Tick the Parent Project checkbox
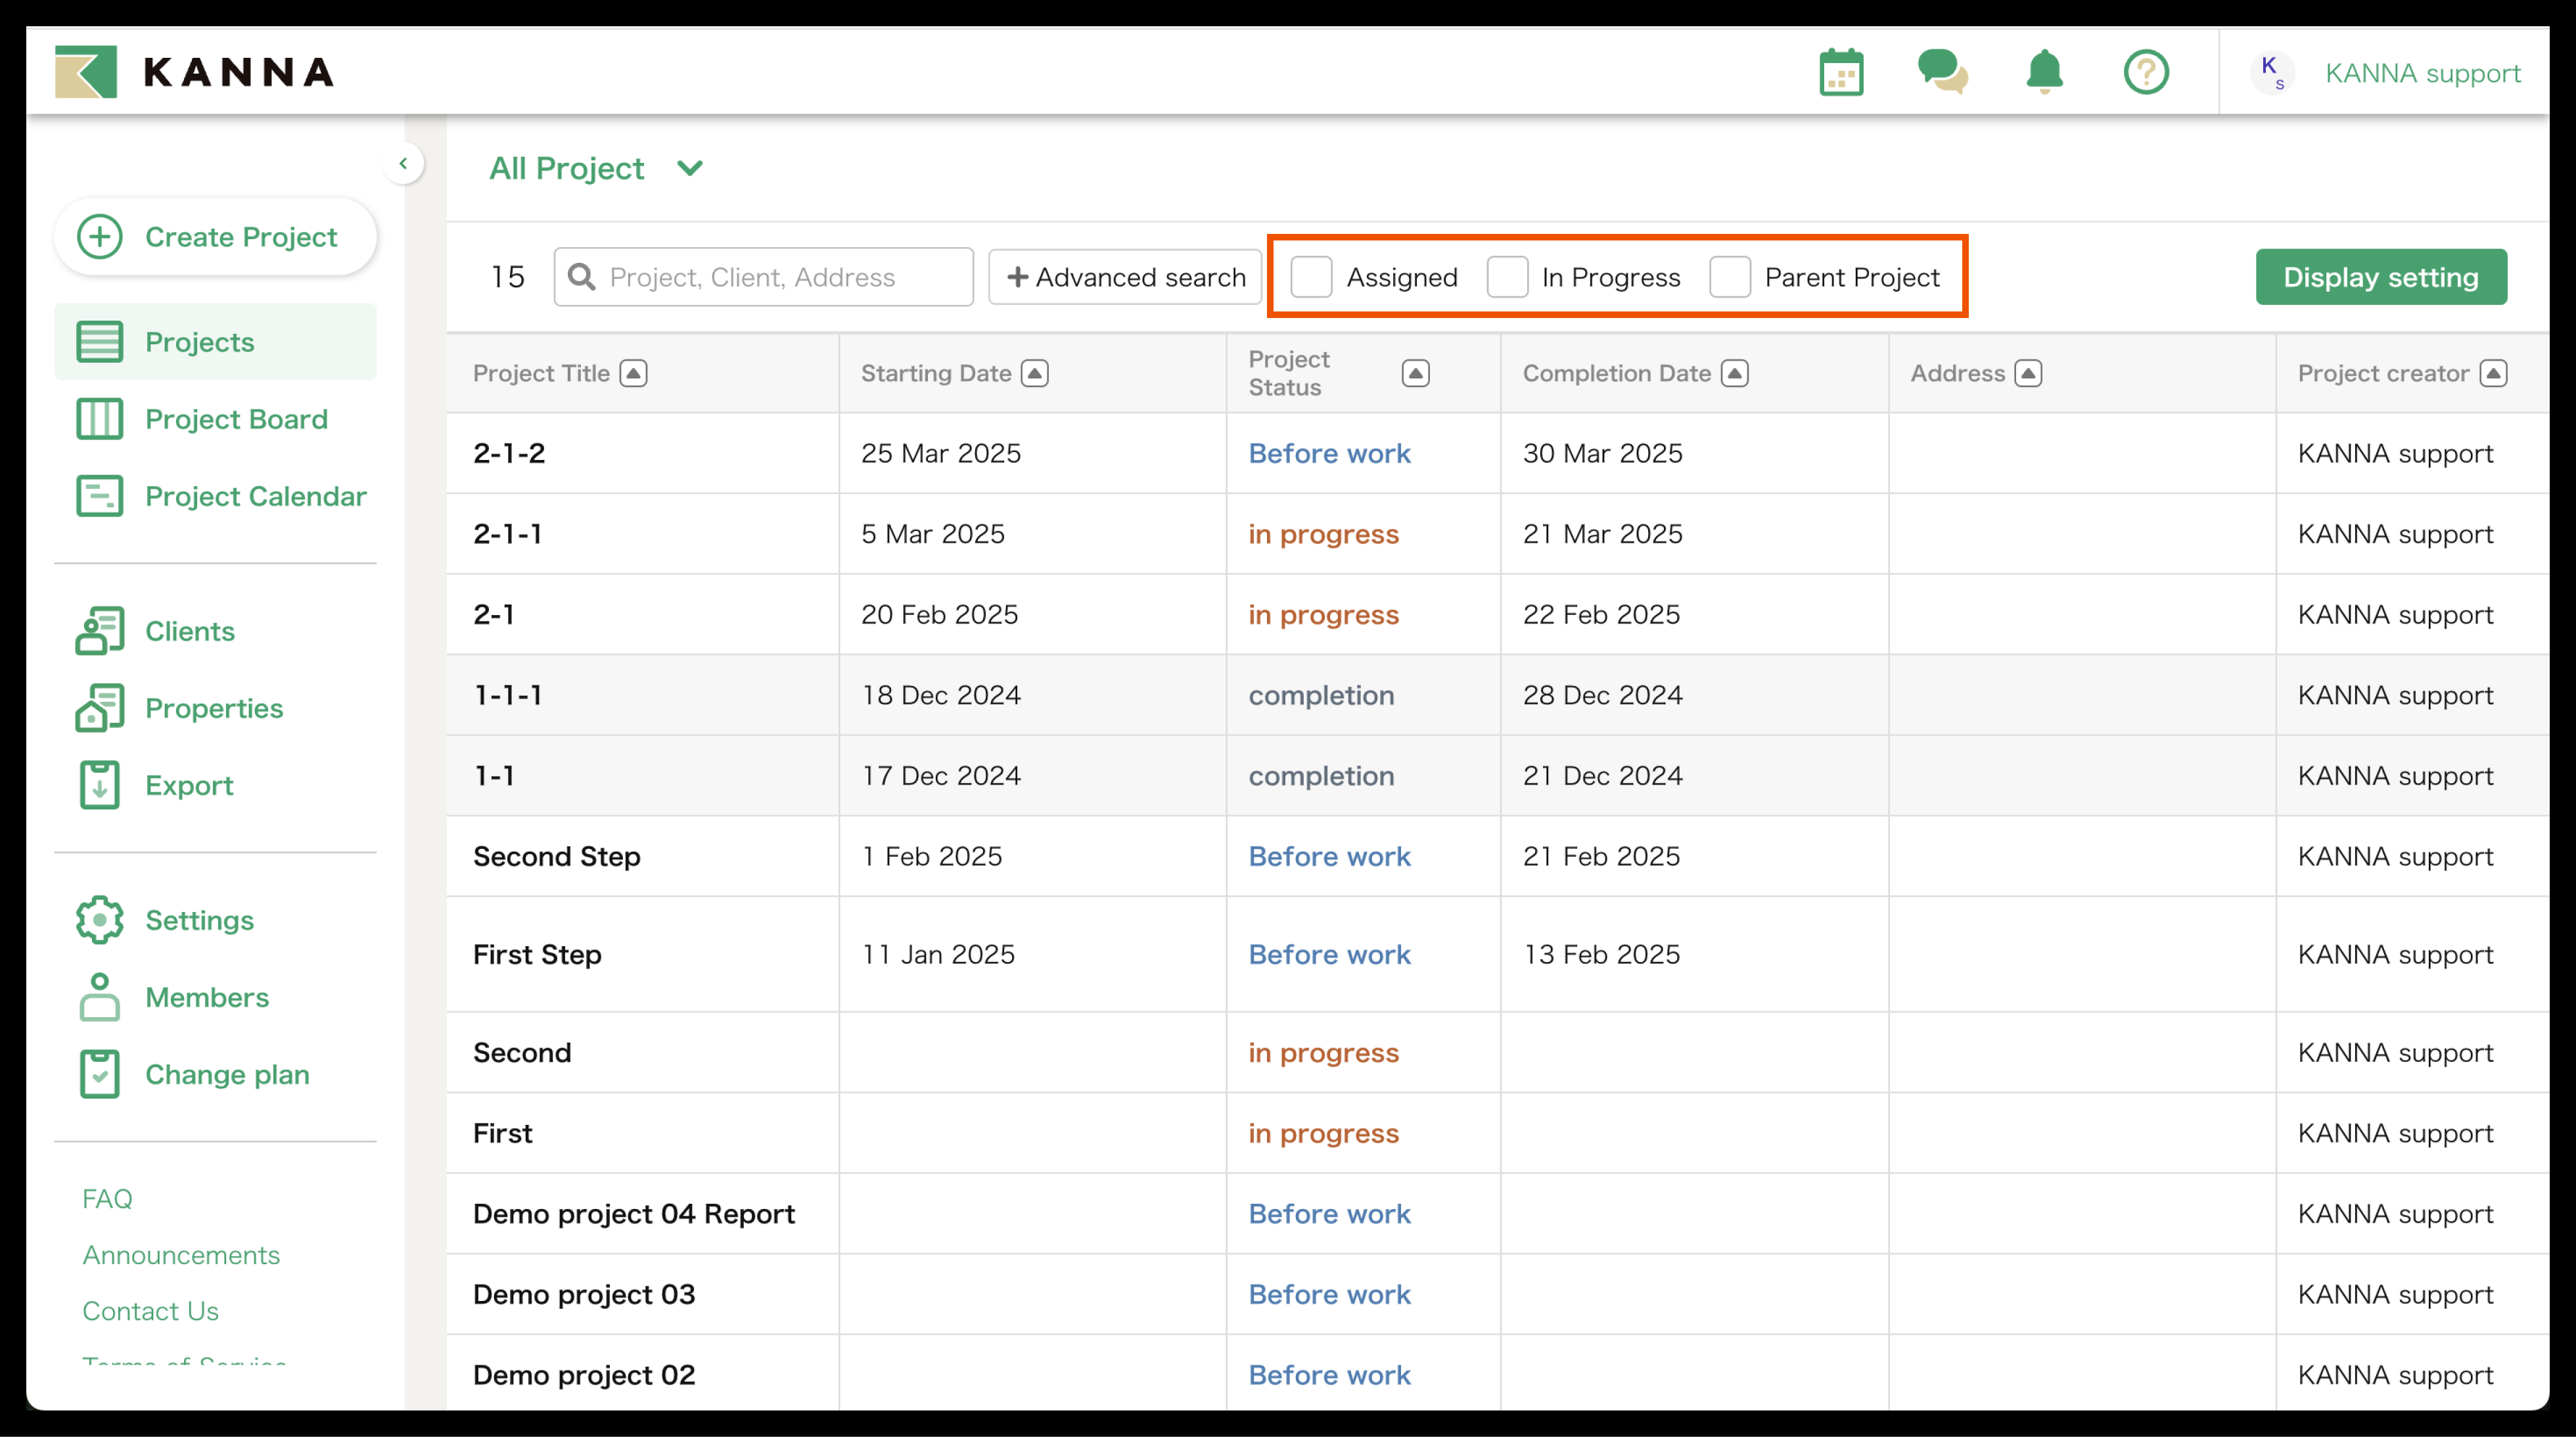This screenshot has width=2576, height=1437. pyautogui.click(x=1729, y=277)
